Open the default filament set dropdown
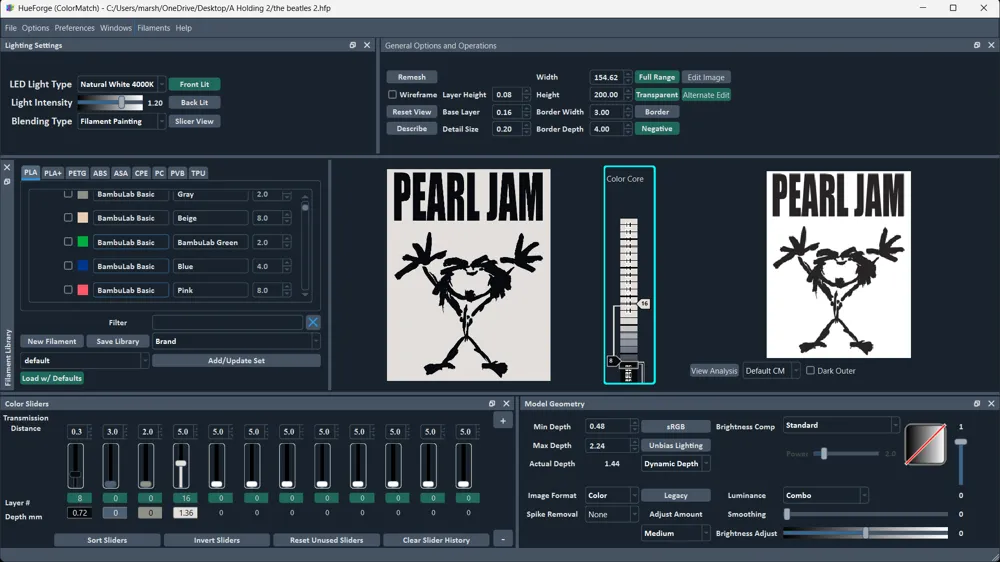1000x562 pixels. click(x=85, y=360)
